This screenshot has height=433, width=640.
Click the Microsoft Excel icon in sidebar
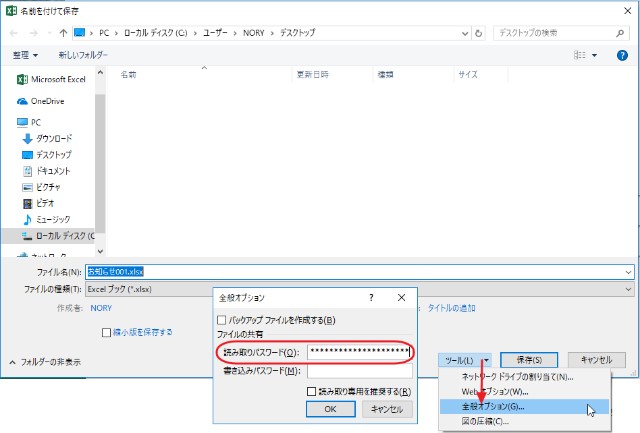pyautogui.click(x=22, y=79)
